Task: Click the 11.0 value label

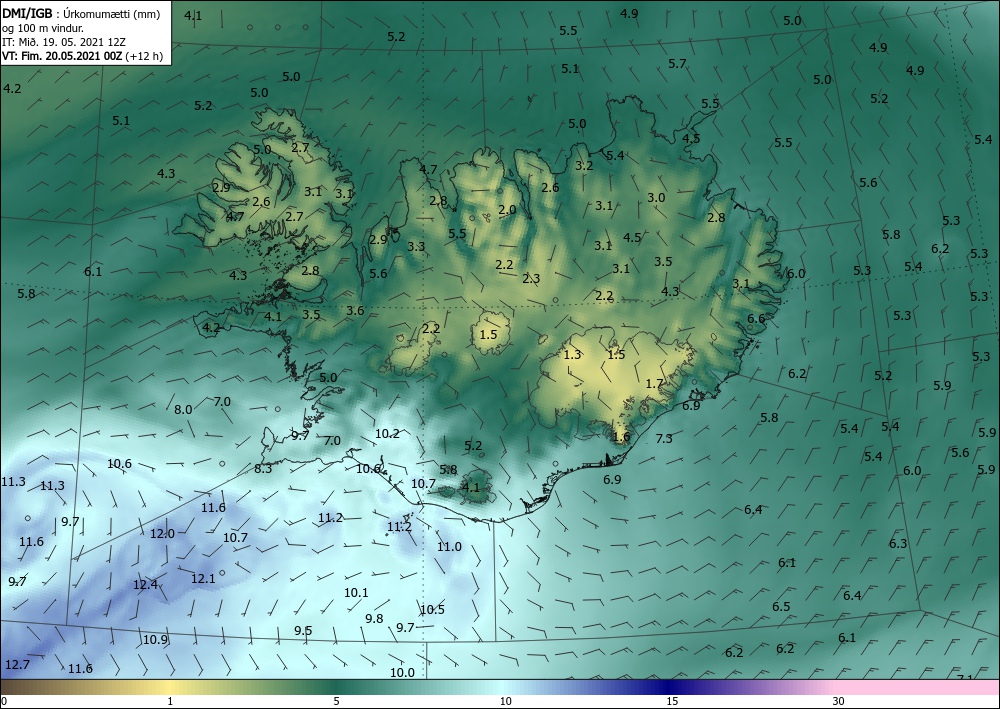Action: tap(449, 546)
